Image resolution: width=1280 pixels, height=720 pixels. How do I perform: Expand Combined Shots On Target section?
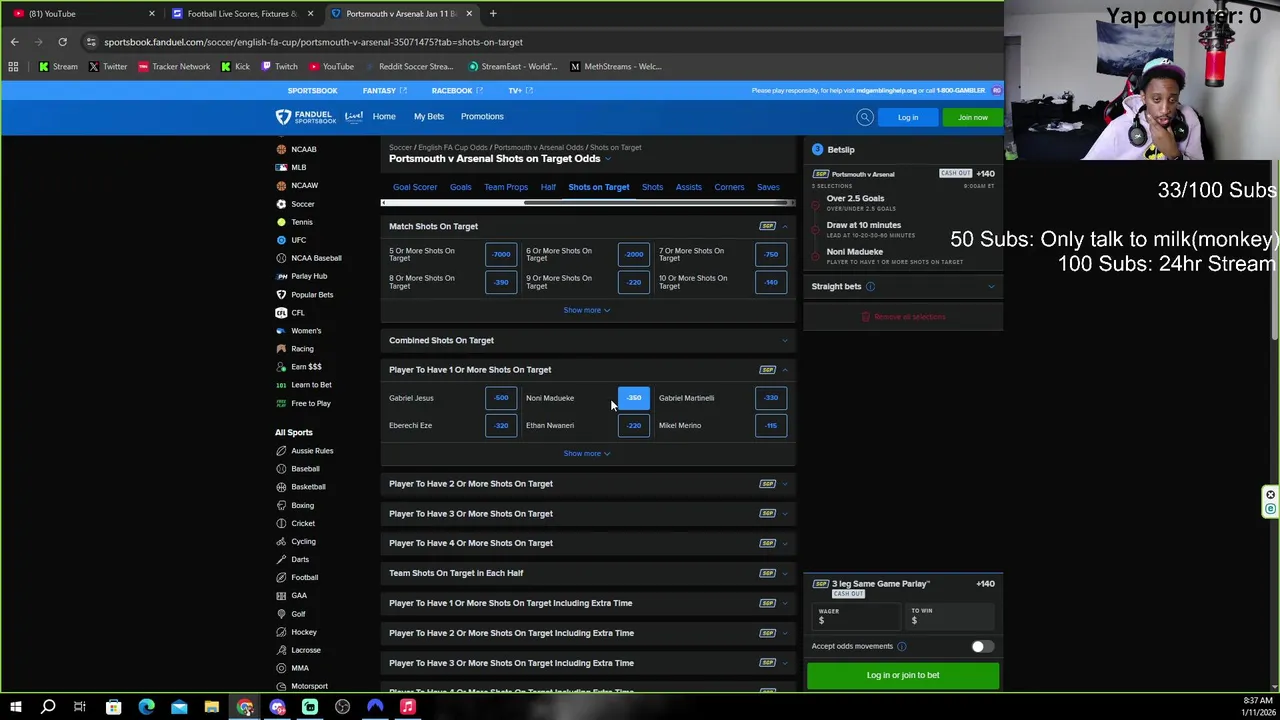[588, 340]
